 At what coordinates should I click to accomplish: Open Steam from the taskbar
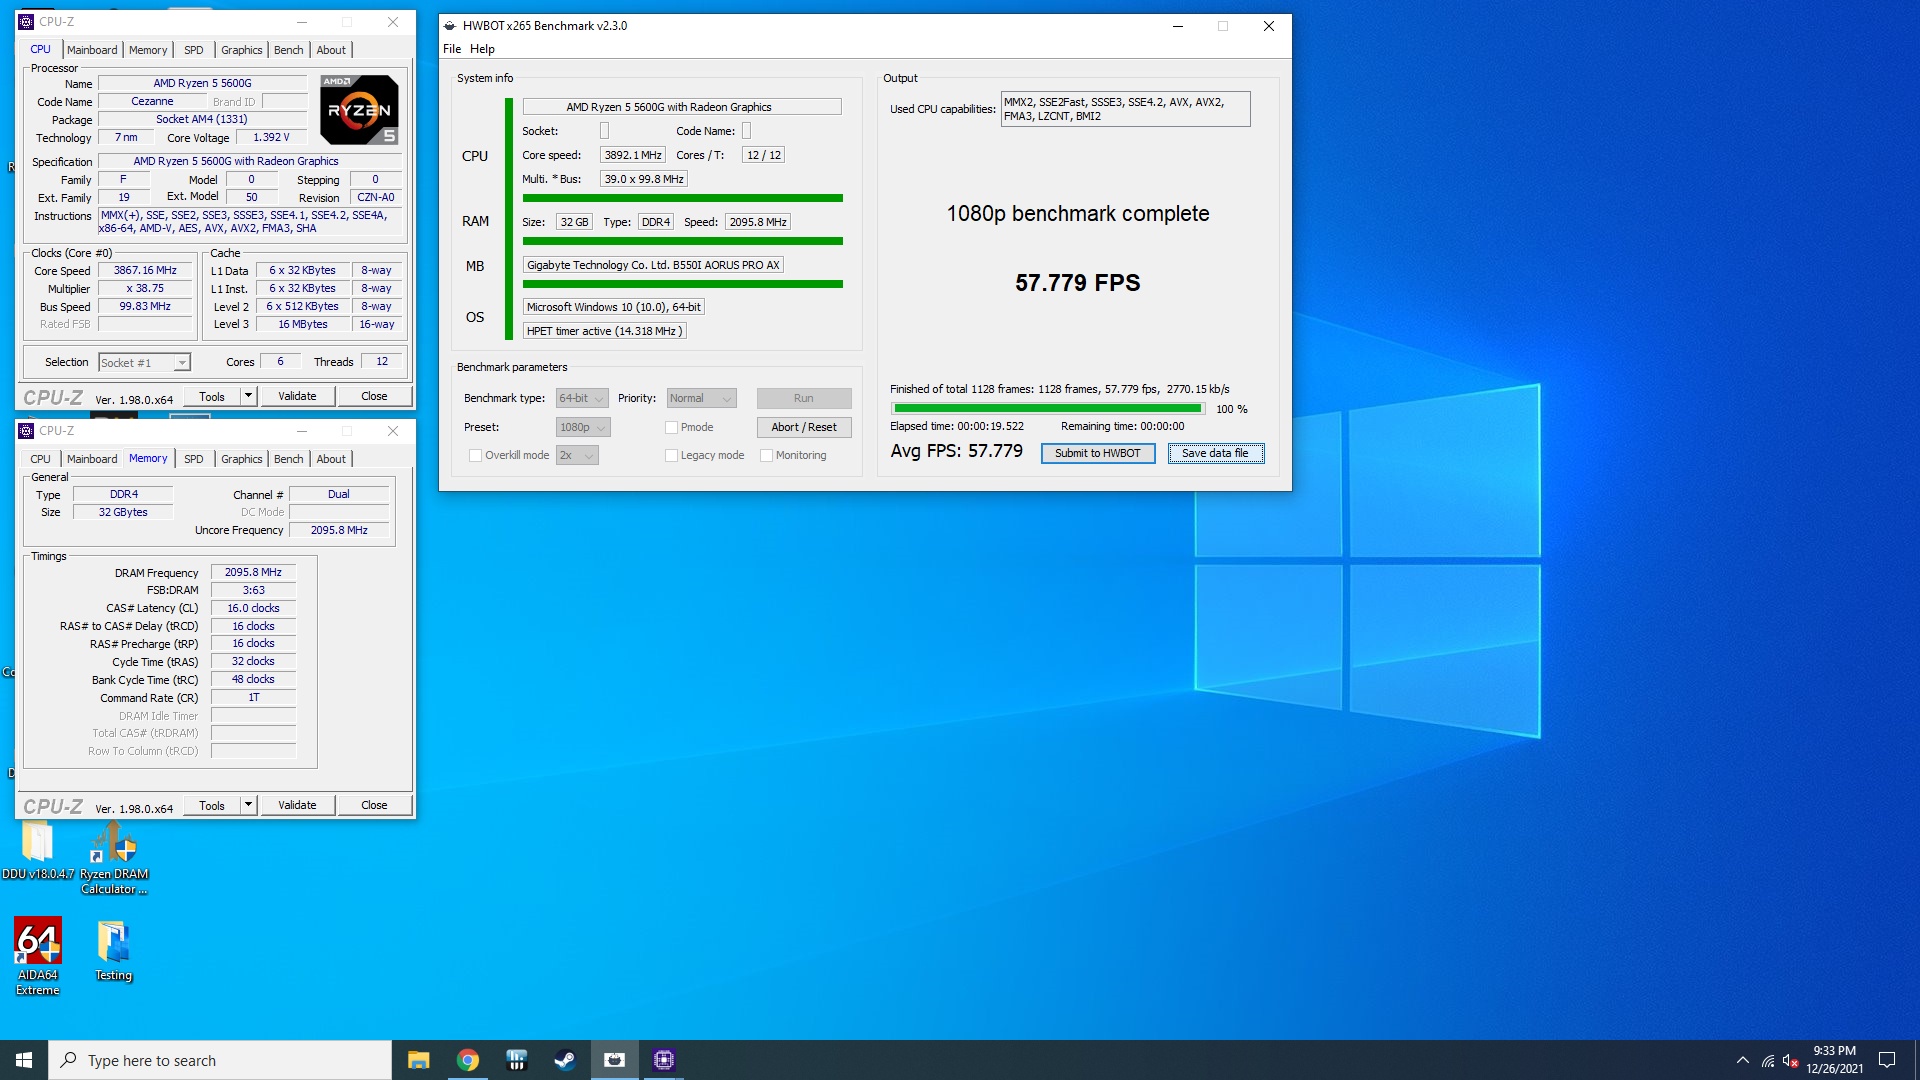pyautogui.click(x=565, y=1060)
